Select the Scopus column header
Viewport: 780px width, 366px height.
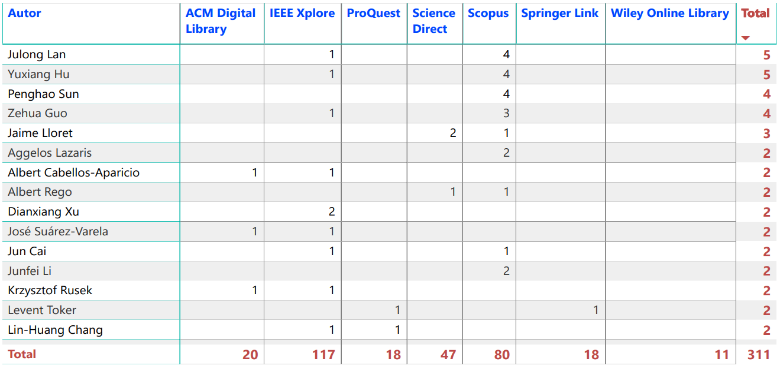click(488, 13)
